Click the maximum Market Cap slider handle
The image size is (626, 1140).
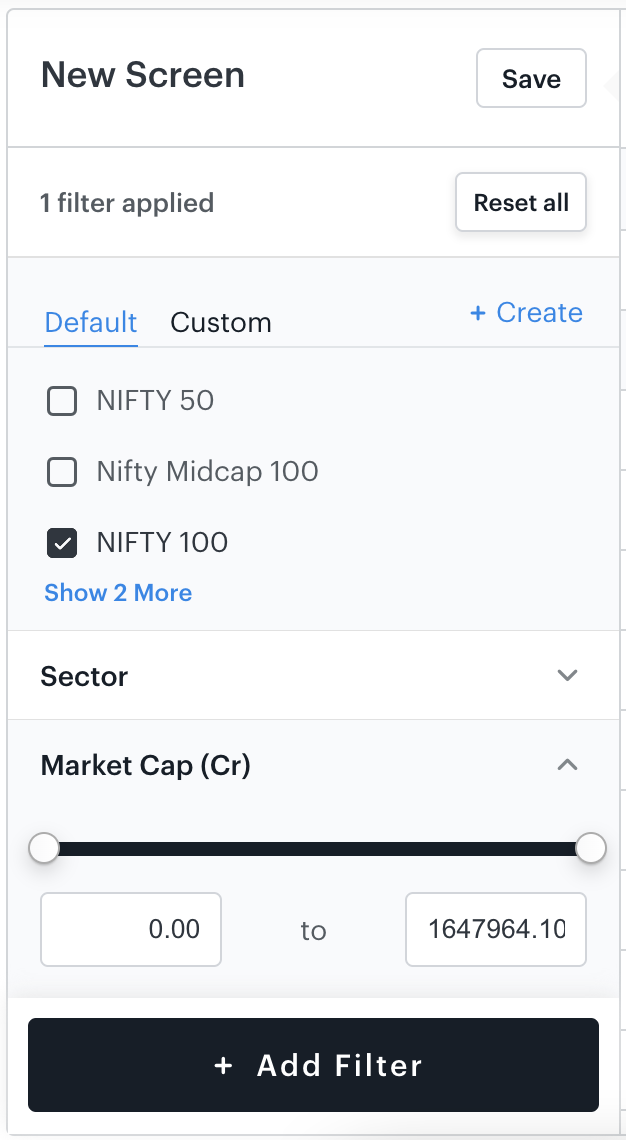tap(591, 849)
